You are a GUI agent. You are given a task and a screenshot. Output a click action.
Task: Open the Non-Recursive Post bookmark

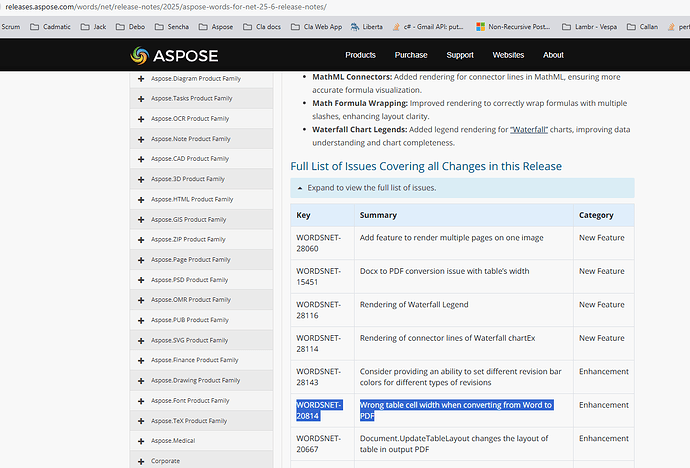coord(513,27)
